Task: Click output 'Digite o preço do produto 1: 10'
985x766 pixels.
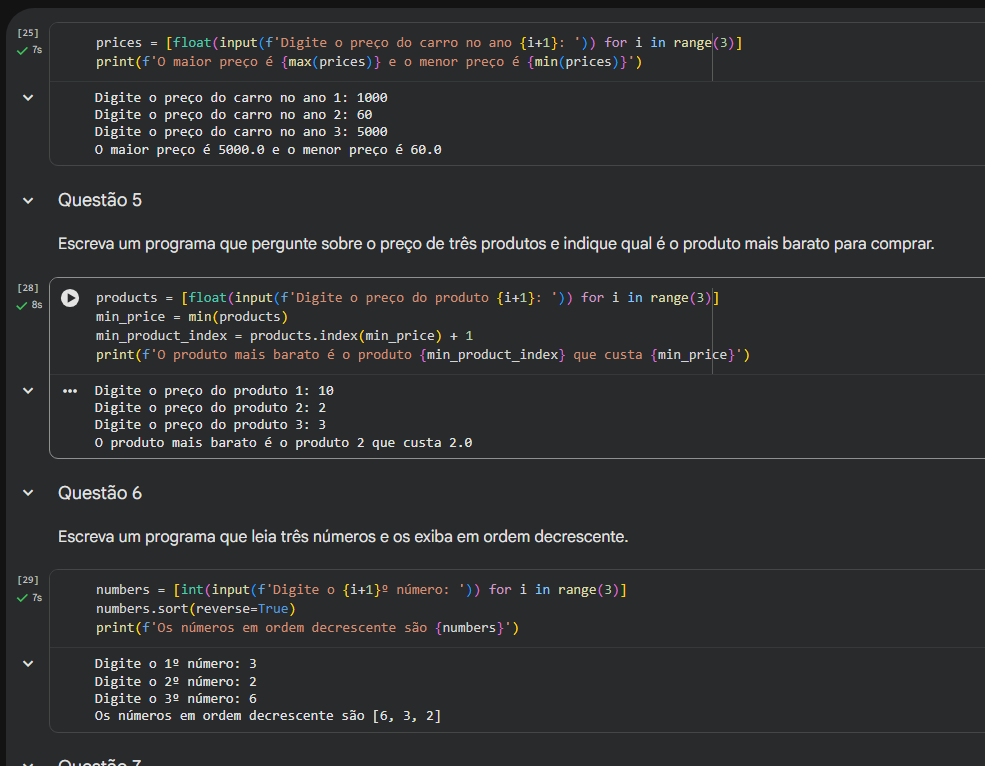Action: [214, 390]
